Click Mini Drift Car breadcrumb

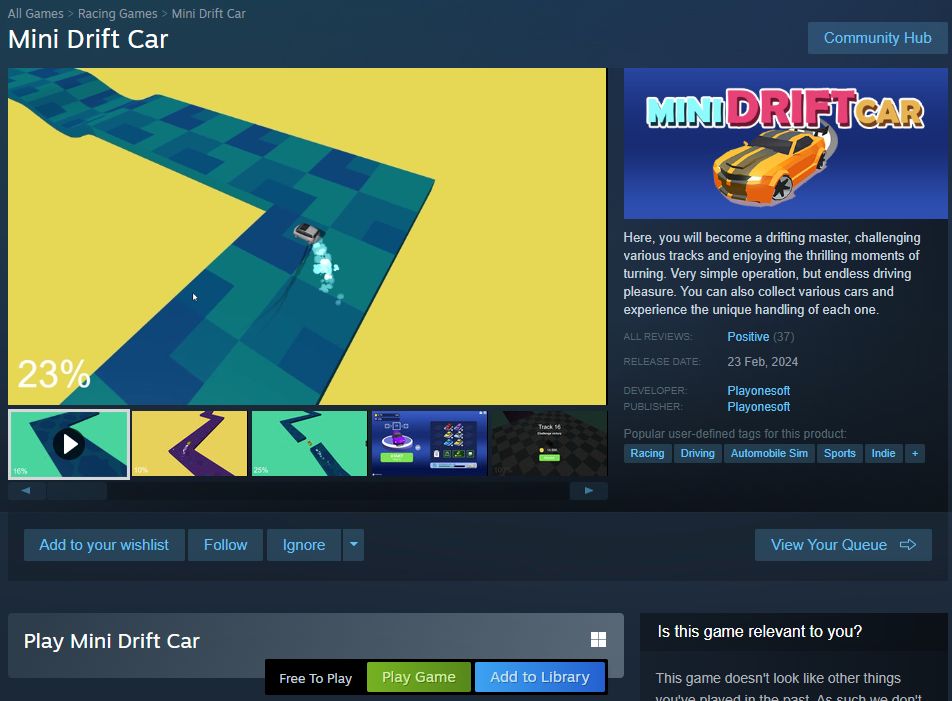[208, 13]
